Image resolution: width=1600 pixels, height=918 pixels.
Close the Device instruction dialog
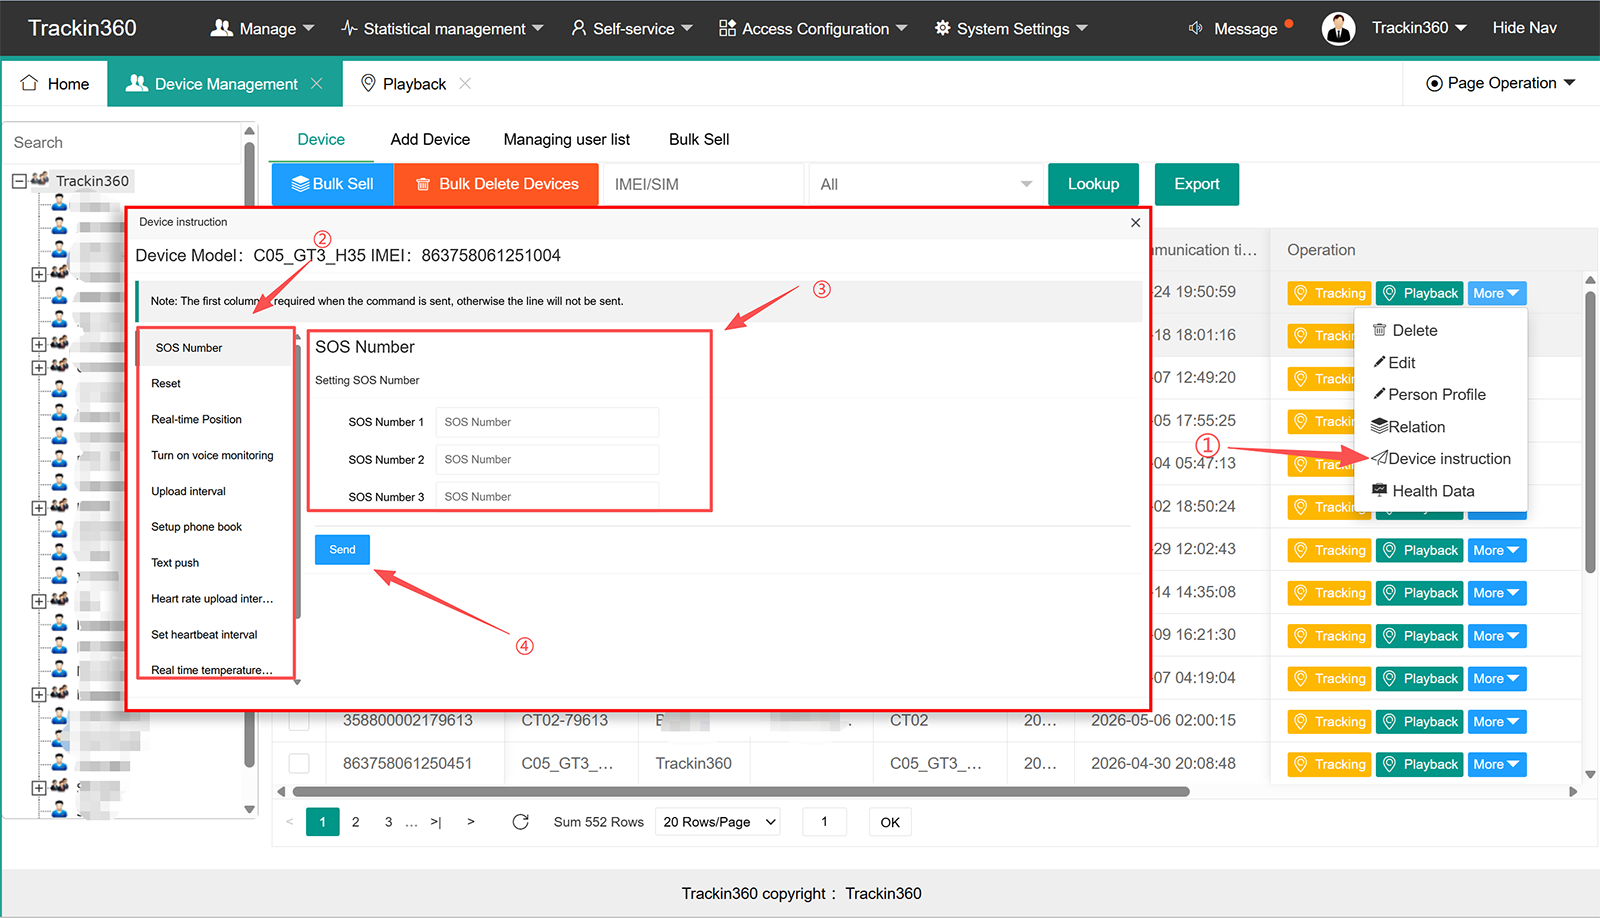coord(1135,223)
